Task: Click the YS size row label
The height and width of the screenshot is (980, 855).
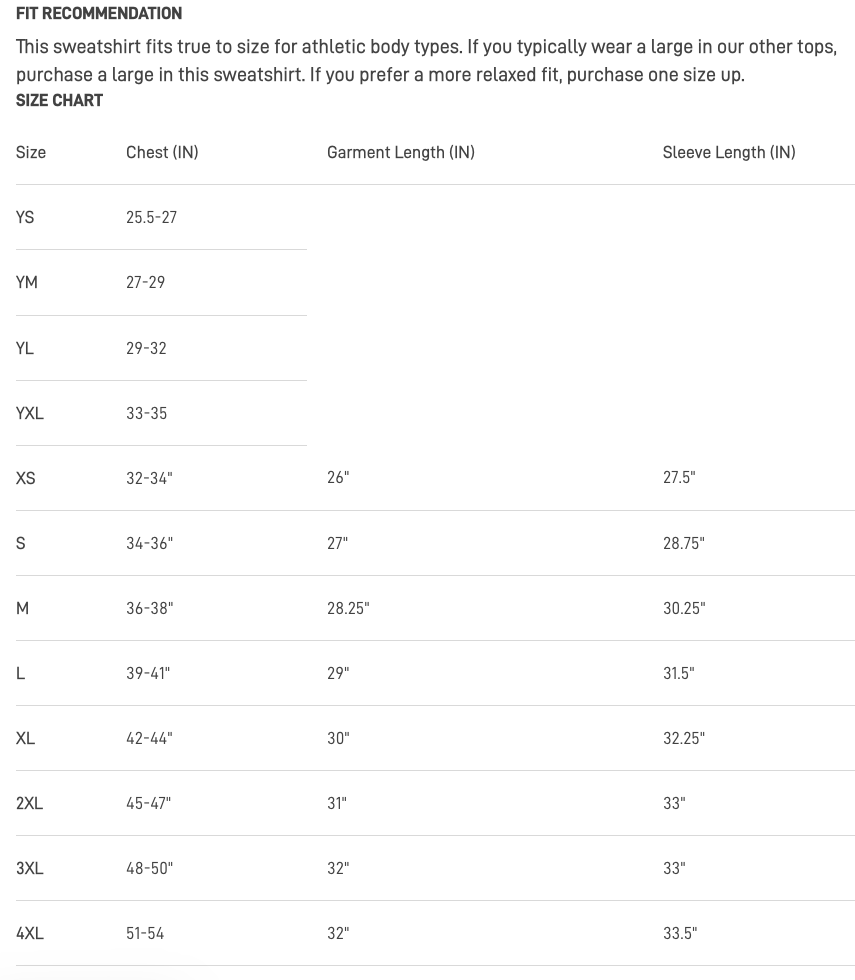Action: point(25,218)
